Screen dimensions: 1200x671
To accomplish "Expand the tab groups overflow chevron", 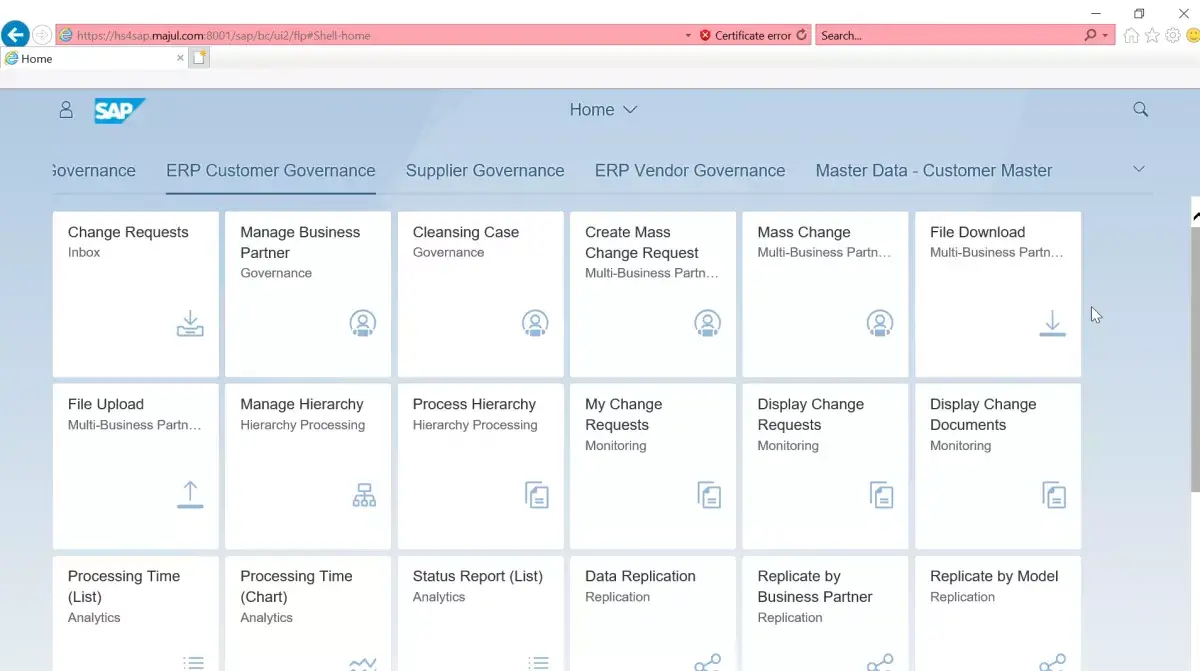I will (x=1139, y=169).
